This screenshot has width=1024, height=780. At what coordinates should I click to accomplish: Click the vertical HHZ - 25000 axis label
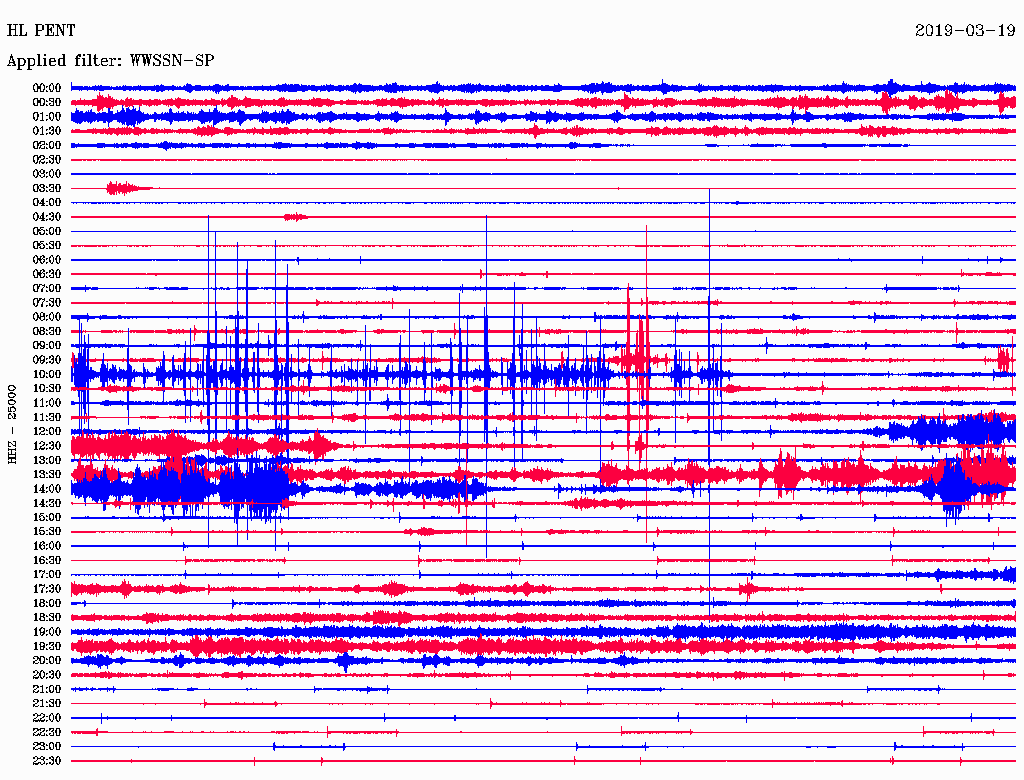12,424
